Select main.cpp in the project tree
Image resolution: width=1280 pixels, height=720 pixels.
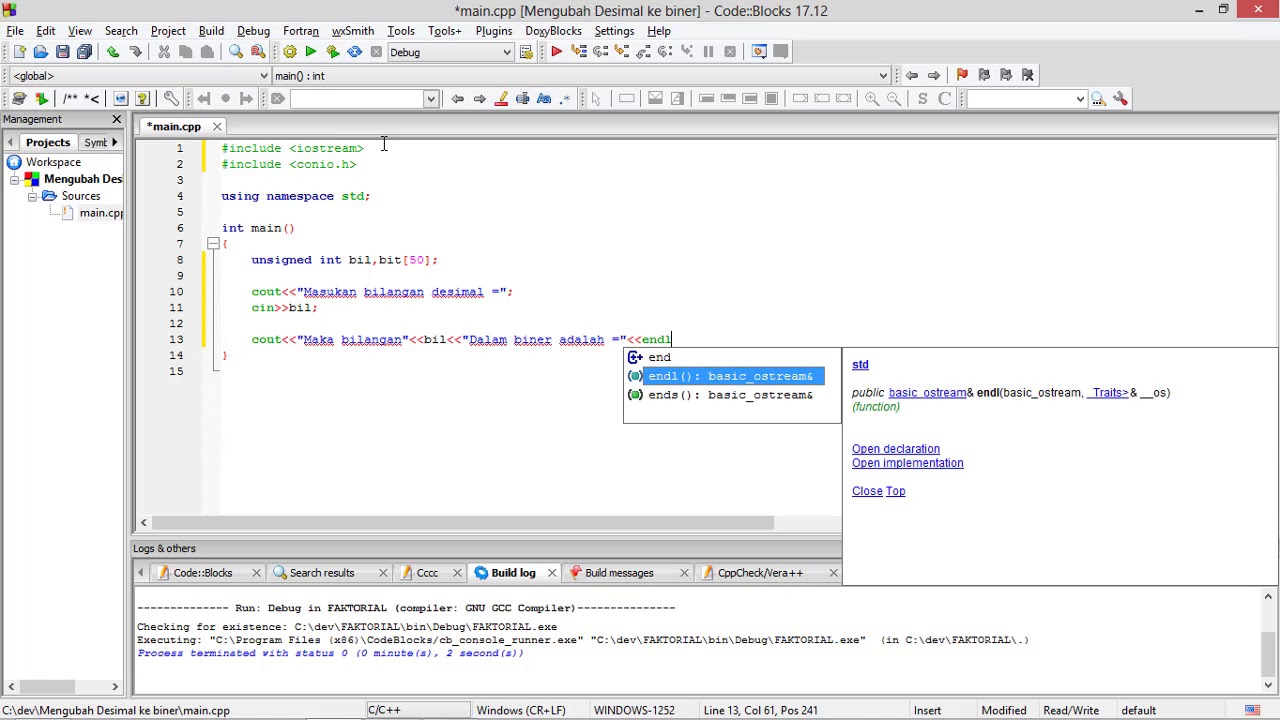(101, 213)
